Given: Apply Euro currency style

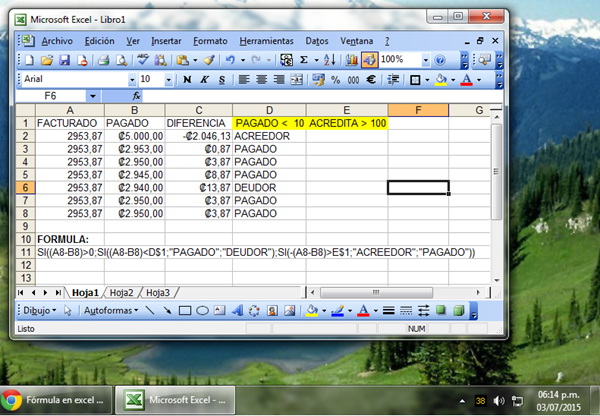Looking at the screenshot, I should coord(370,80).
